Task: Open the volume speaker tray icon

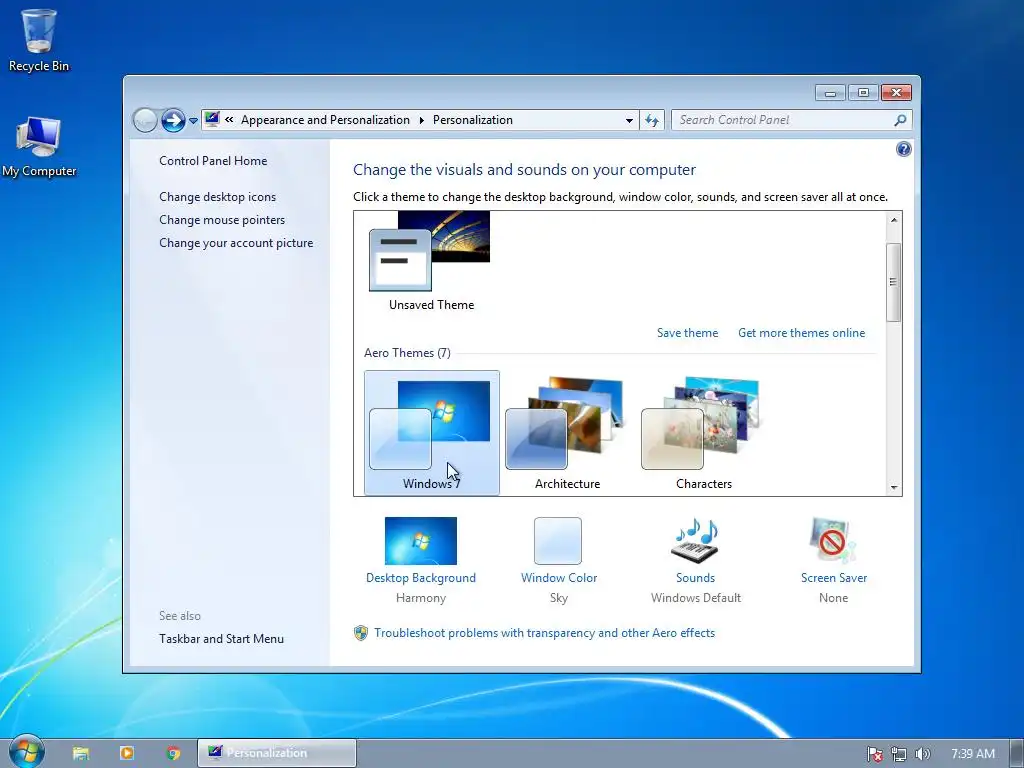Action: click(922, 754)
